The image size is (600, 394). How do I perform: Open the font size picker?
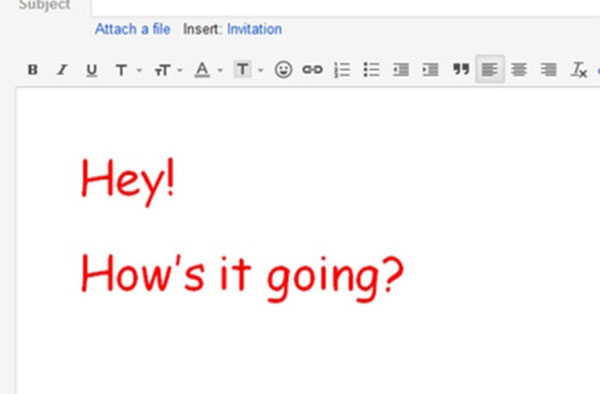pos(162,70)
